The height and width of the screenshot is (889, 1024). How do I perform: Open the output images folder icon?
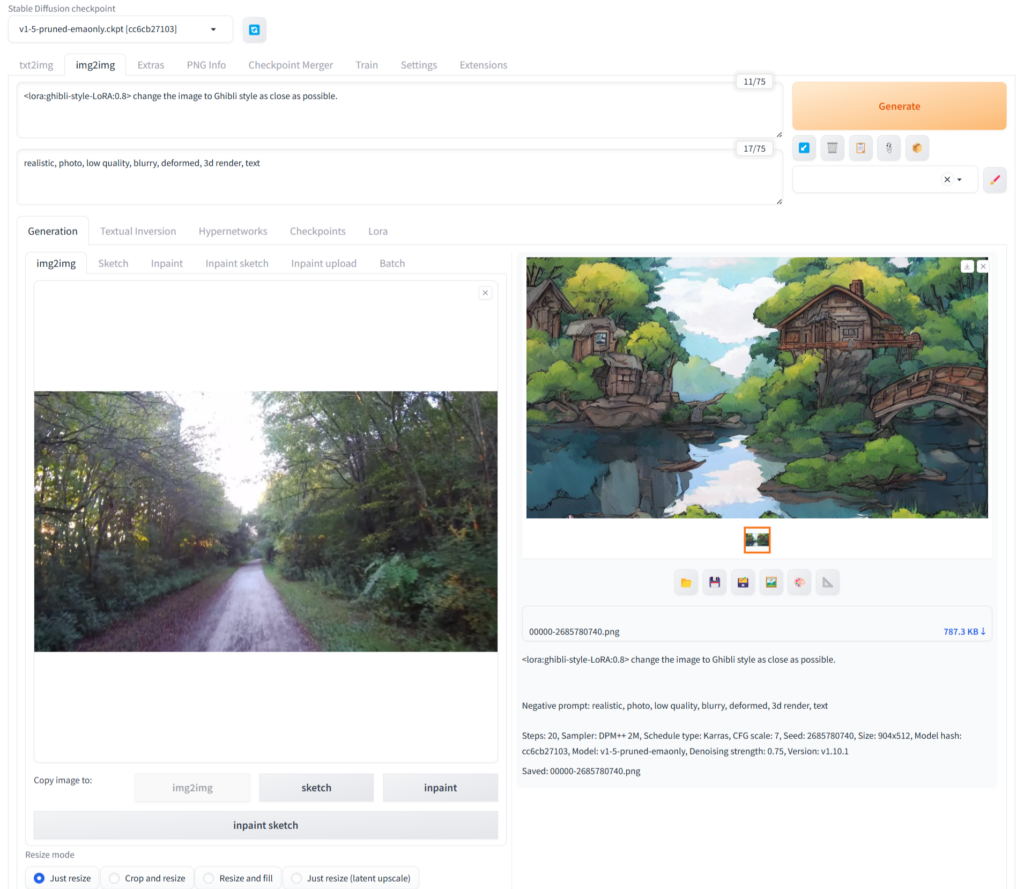686,582
